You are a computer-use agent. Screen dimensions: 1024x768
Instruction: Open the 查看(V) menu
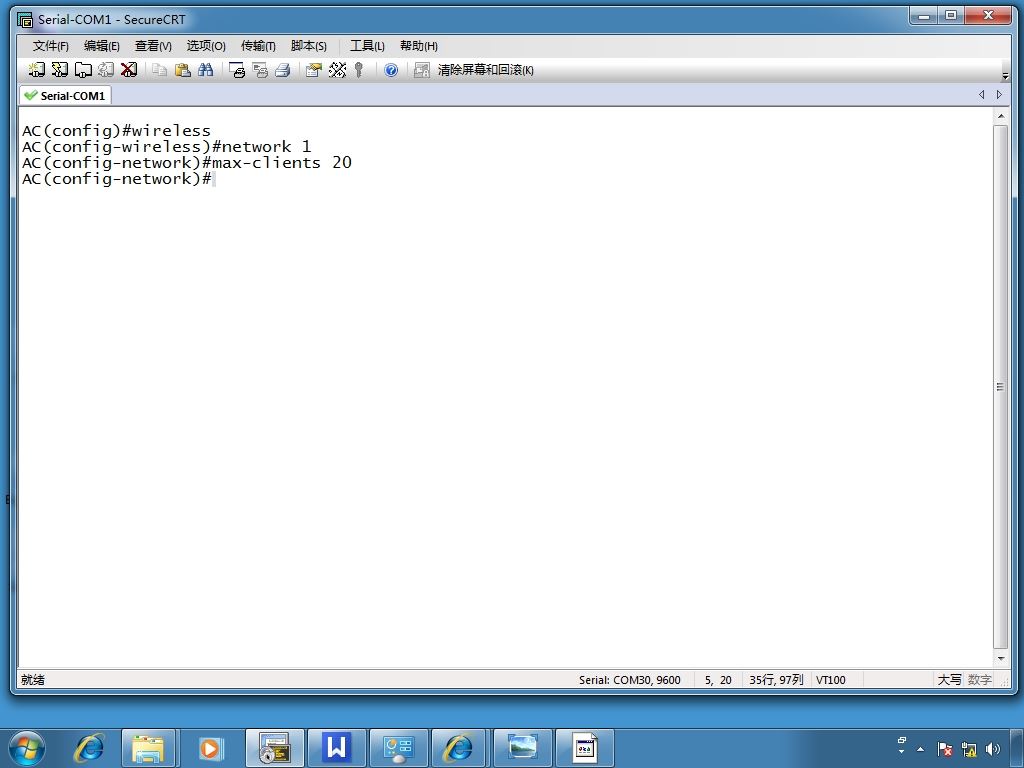coord(153,46)
